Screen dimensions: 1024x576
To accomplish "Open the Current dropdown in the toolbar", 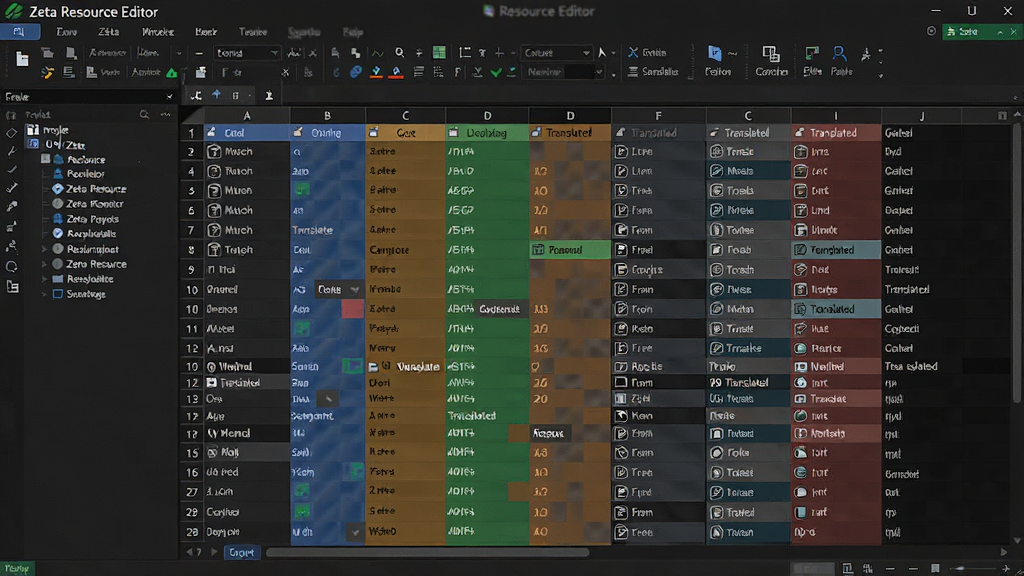I will coord(556,53).
